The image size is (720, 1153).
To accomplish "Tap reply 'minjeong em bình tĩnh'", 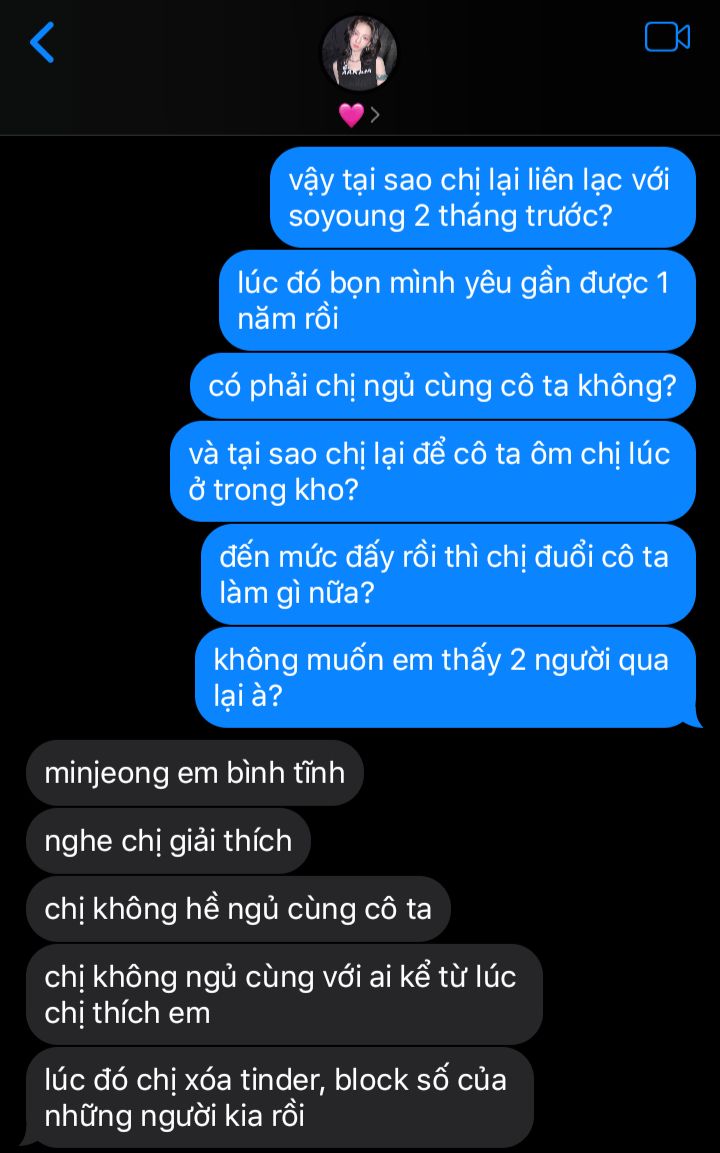I will point(194,773).
